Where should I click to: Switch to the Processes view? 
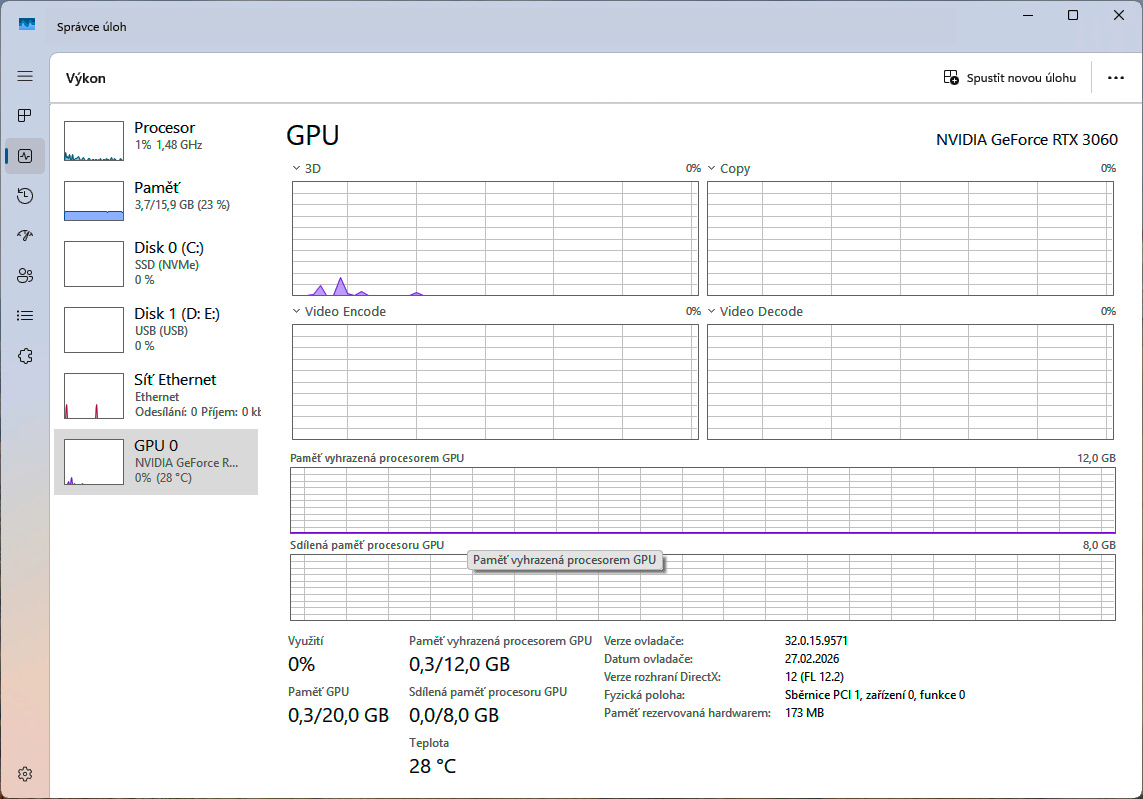pos(24,115)
